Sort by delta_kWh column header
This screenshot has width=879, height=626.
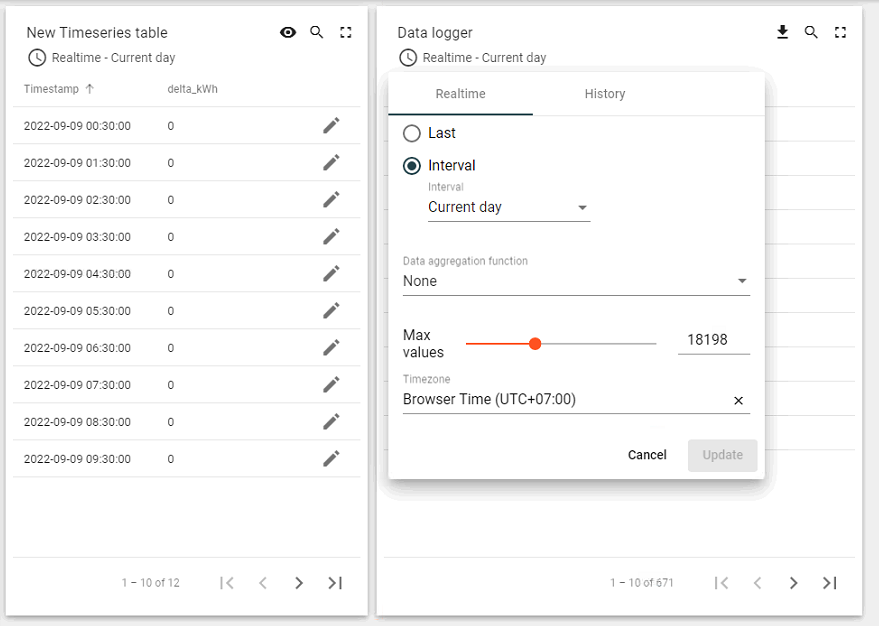point(192,89)
